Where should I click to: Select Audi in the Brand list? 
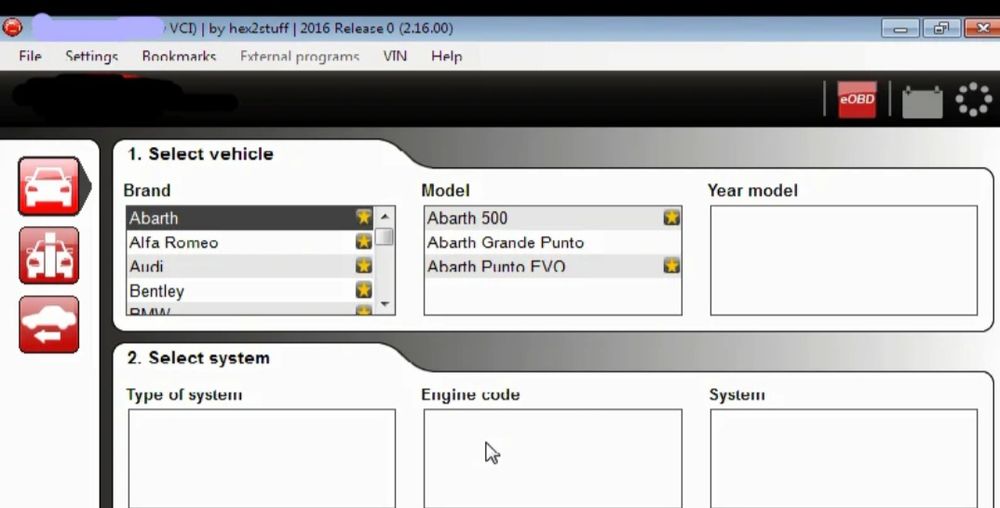point(249,266)
